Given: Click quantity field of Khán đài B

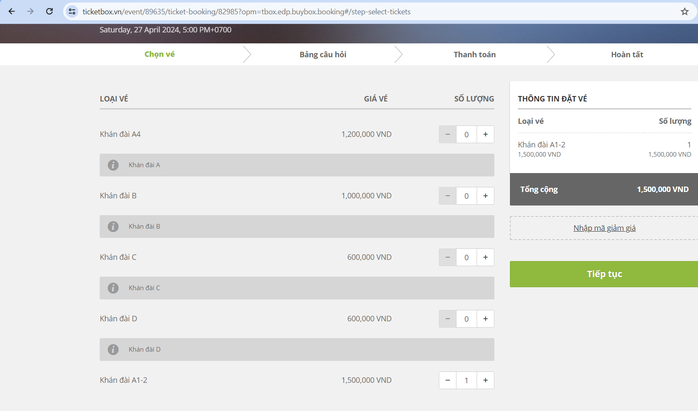Looking at the screenshot, I should (x=467, y=195).
